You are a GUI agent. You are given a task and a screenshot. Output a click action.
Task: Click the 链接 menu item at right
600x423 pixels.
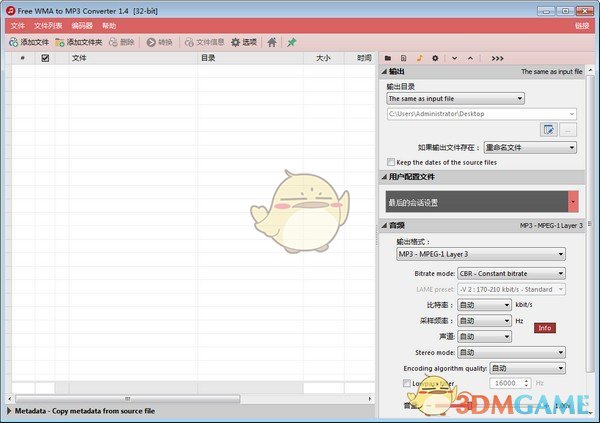pyautogui.click(x=582, y=26)
